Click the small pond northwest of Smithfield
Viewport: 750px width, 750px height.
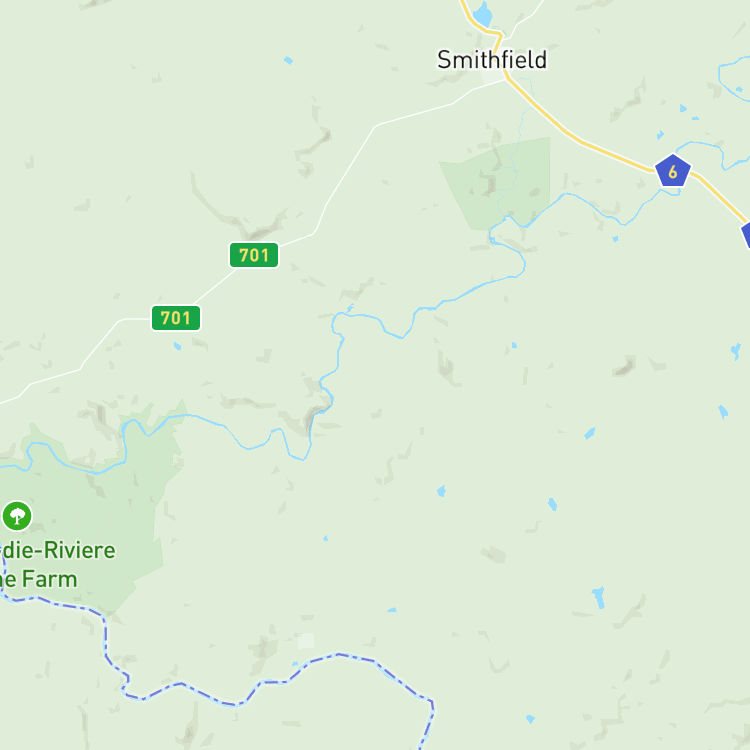(288, 60)
